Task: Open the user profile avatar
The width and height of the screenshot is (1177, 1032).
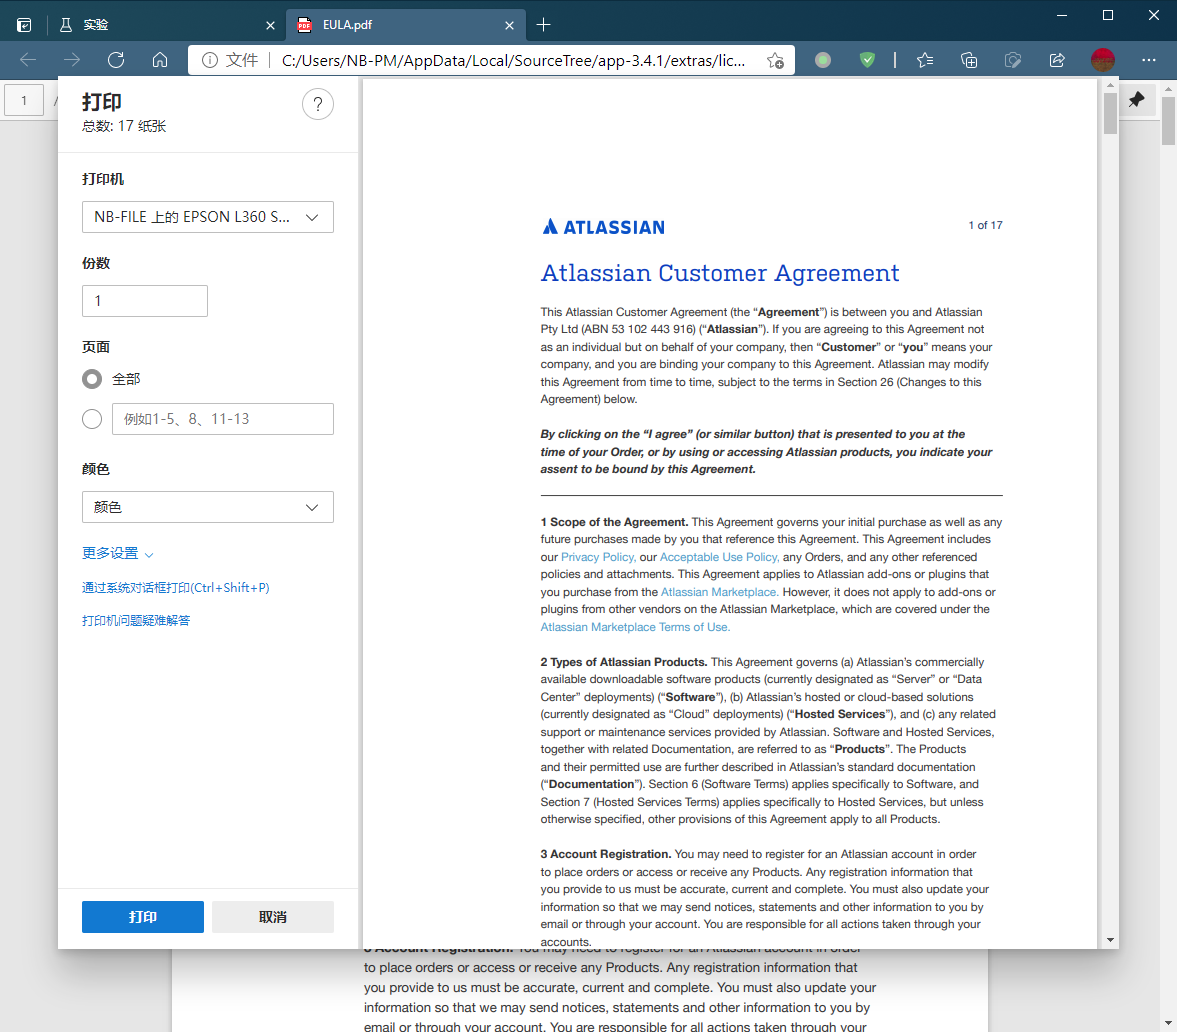Action: [1103, 60]
